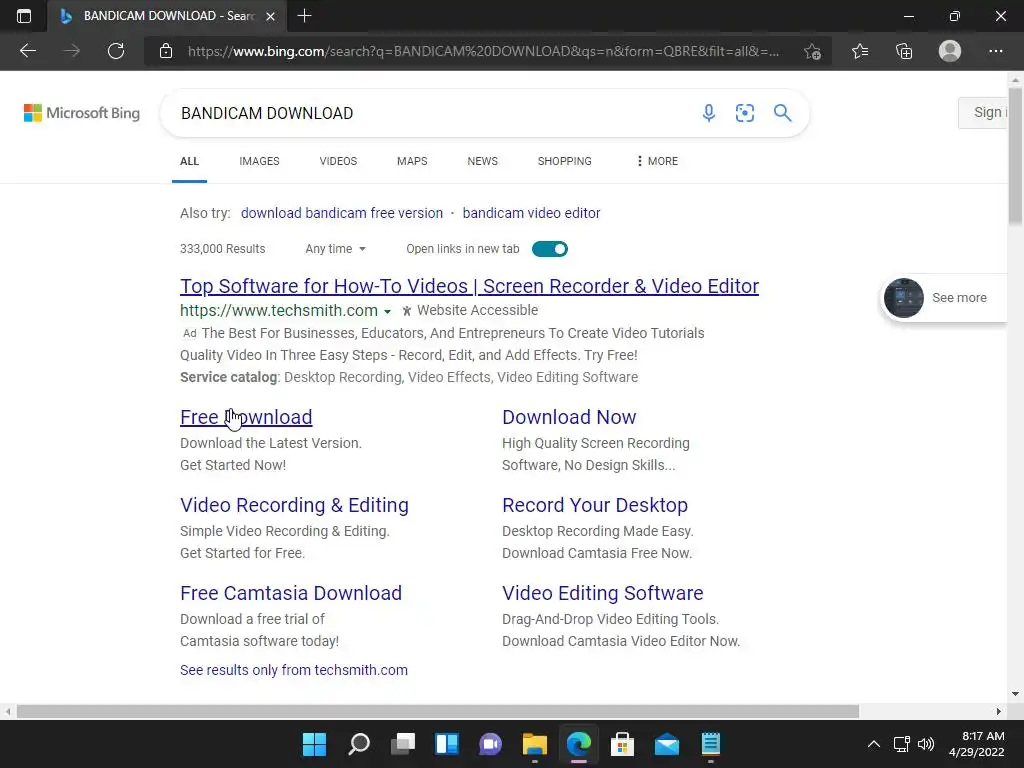Click the Download Now link
Image resolution: width=1024 pixels, height=768 pixels.
(569, 417)
